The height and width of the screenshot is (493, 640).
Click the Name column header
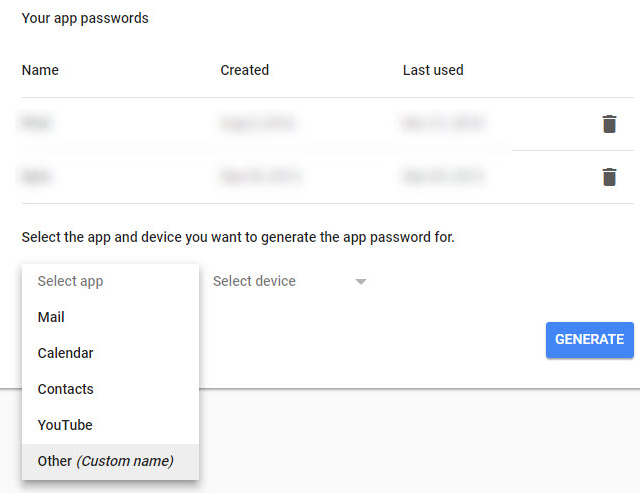coord(40,70)
